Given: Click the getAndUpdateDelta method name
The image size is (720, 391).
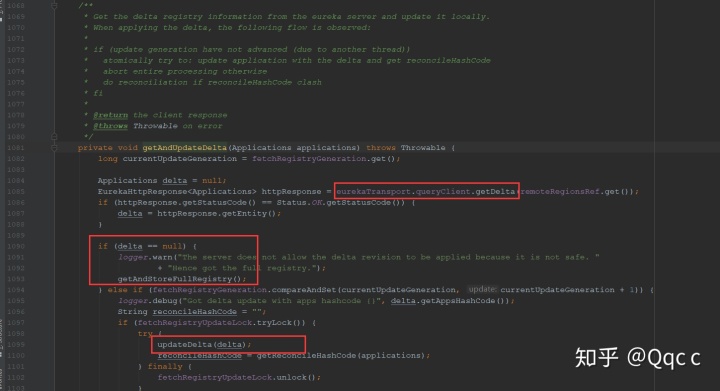Looking at the screenshot, I should (x=185, y=147).
